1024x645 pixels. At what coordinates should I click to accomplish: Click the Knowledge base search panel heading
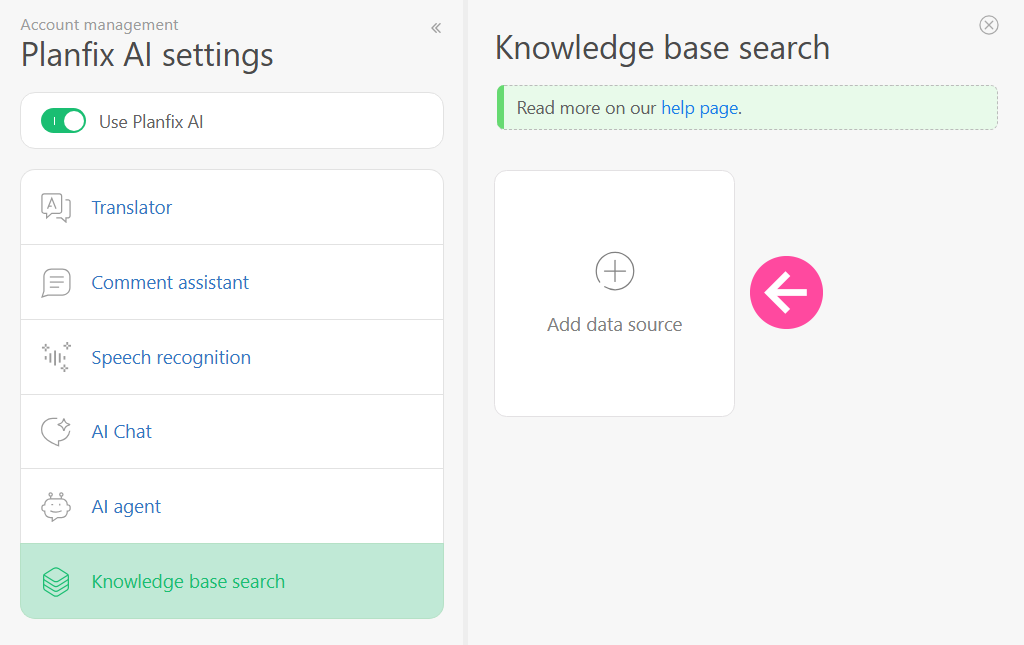click(662, 48)
